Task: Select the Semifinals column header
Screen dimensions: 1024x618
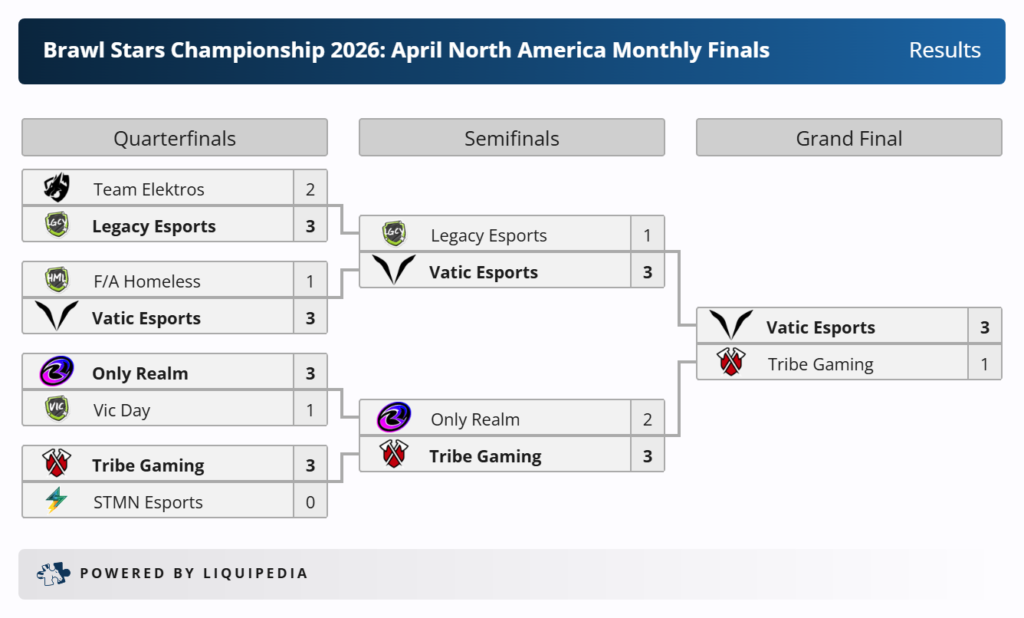Action: pos(512,138)
